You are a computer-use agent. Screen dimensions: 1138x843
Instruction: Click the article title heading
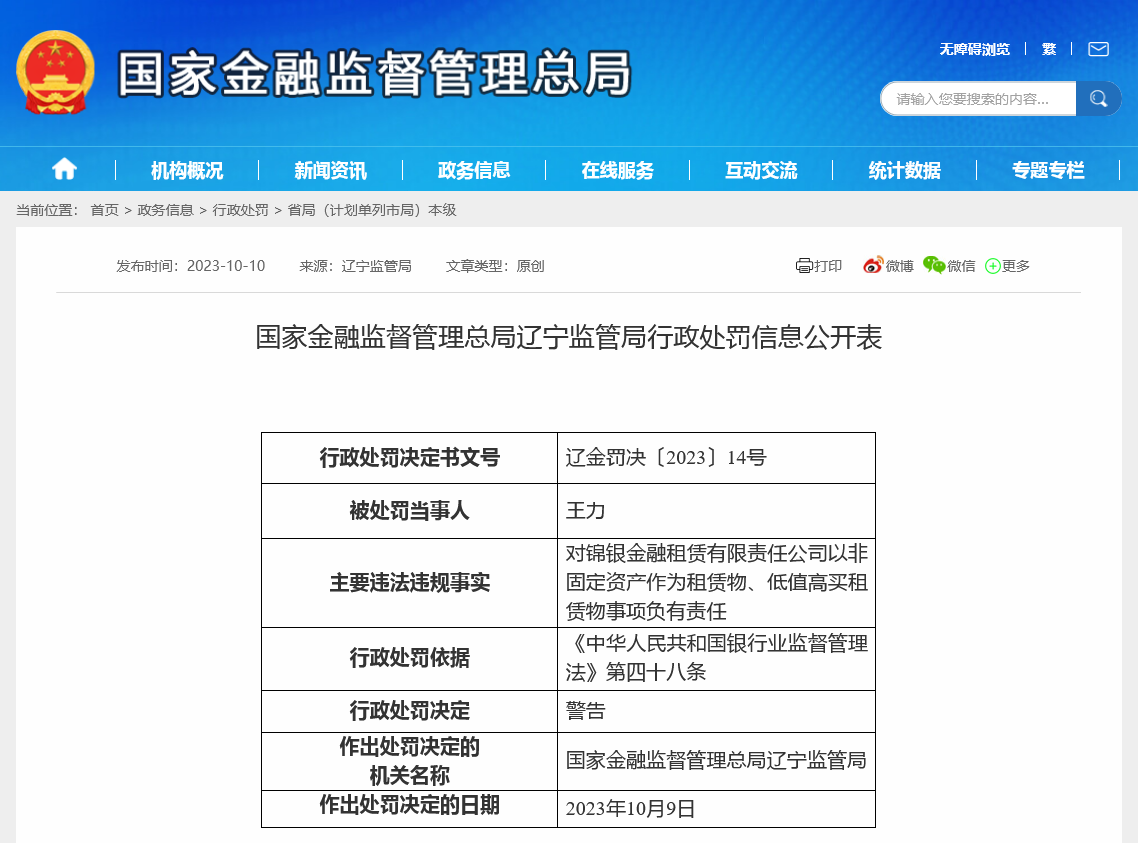pos(569,337)
